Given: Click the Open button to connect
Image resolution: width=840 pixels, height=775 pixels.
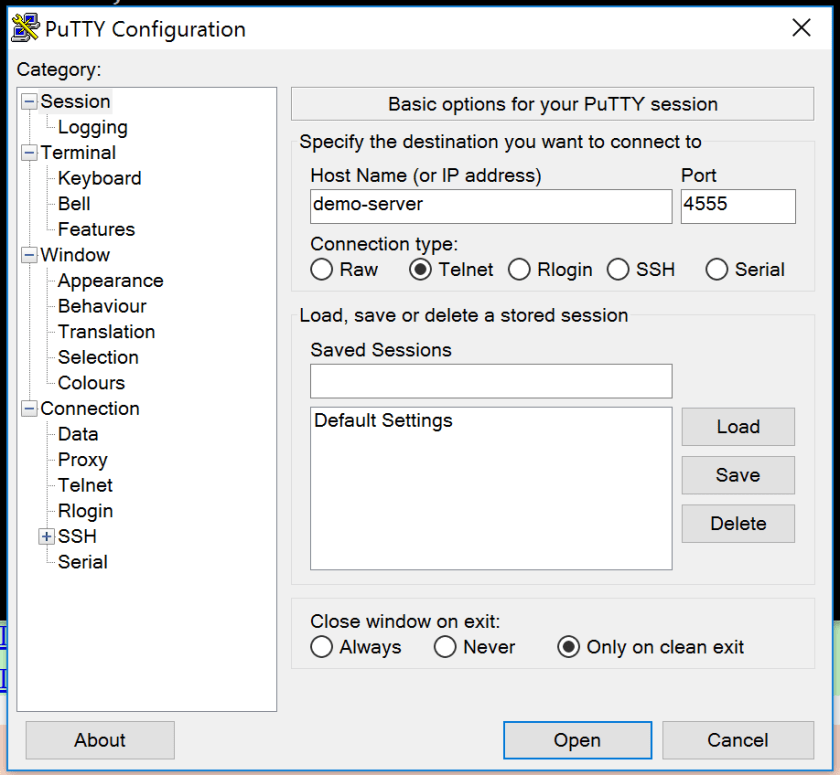Looking at the screenshot, I should pyautogui.click(x=577, y=740).
